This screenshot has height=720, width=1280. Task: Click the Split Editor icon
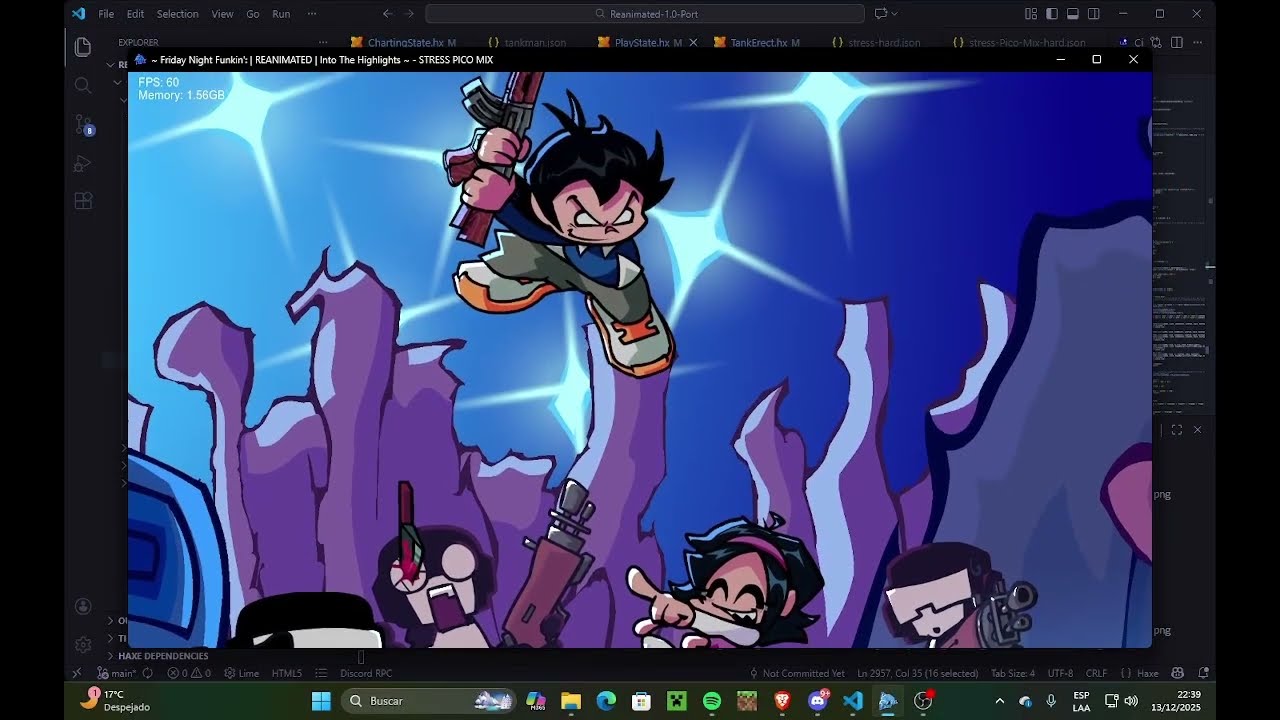[x=1177, y=43]
